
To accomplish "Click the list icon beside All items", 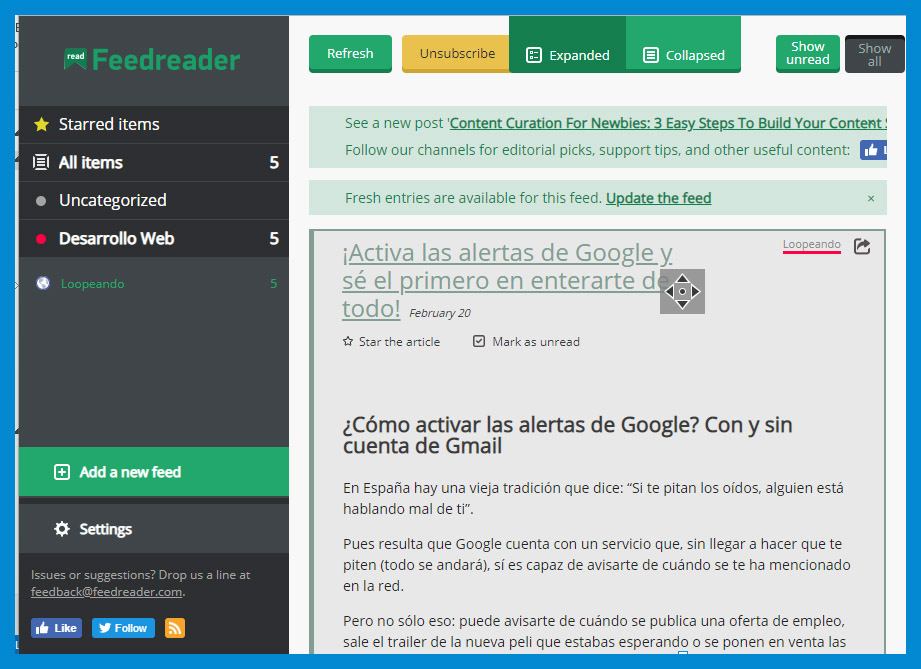I will click(41, 162).
